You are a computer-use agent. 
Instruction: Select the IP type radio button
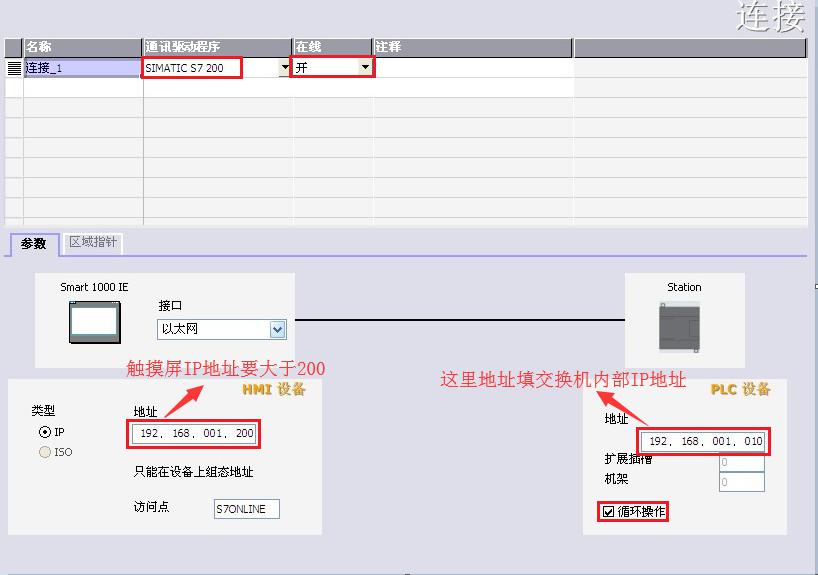click(44, 432)
